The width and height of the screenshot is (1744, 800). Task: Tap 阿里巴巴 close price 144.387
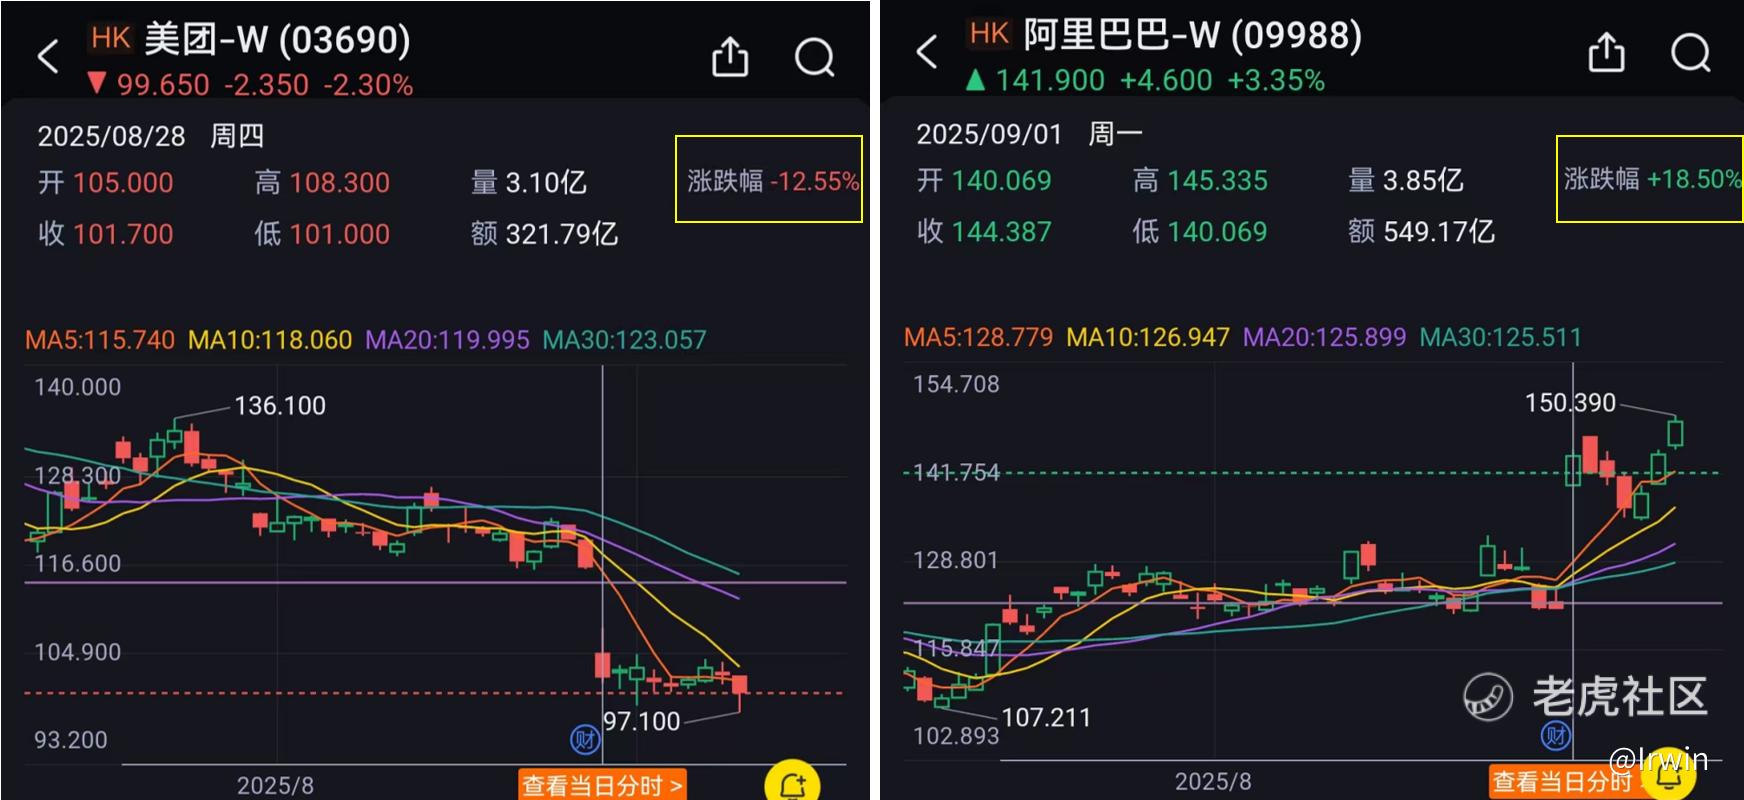tap(1002, 232)
